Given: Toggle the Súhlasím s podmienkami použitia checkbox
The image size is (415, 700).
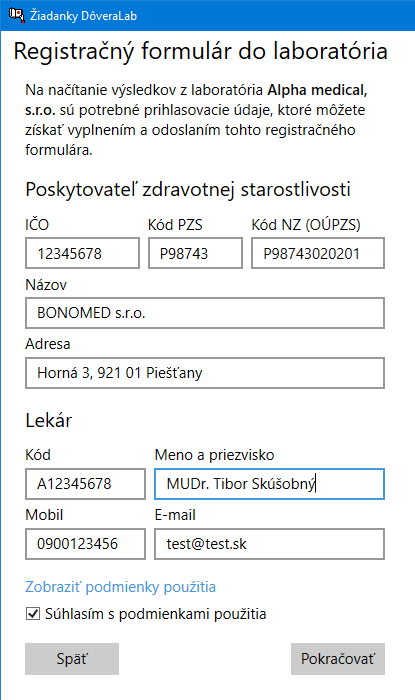Looking at the screenshot, I should tap(33, 614).
